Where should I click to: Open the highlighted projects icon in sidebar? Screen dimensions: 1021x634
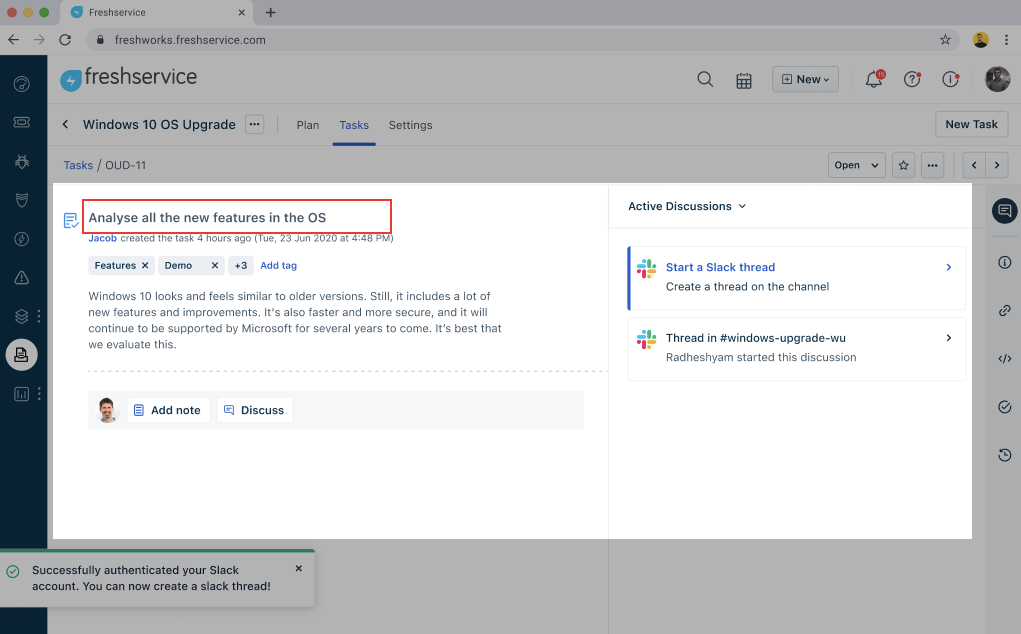coord(21,355)
